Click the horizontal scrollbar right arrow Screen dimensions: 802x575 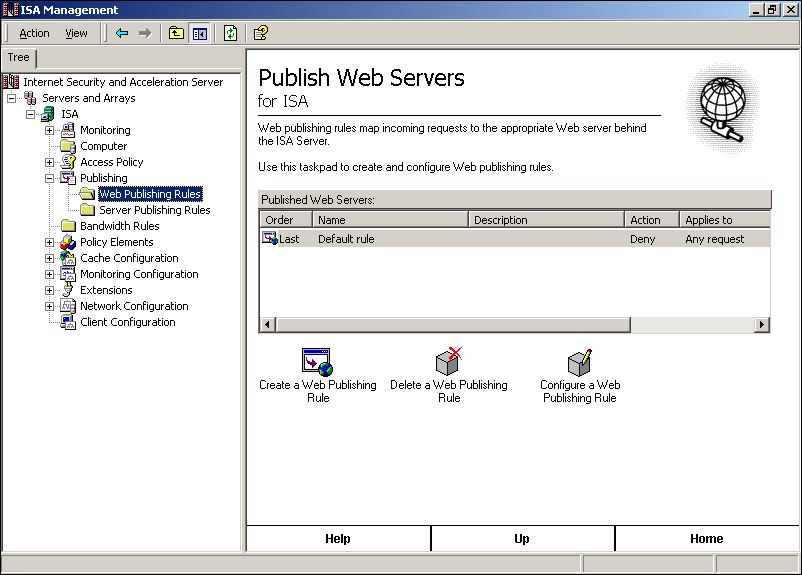762,325
